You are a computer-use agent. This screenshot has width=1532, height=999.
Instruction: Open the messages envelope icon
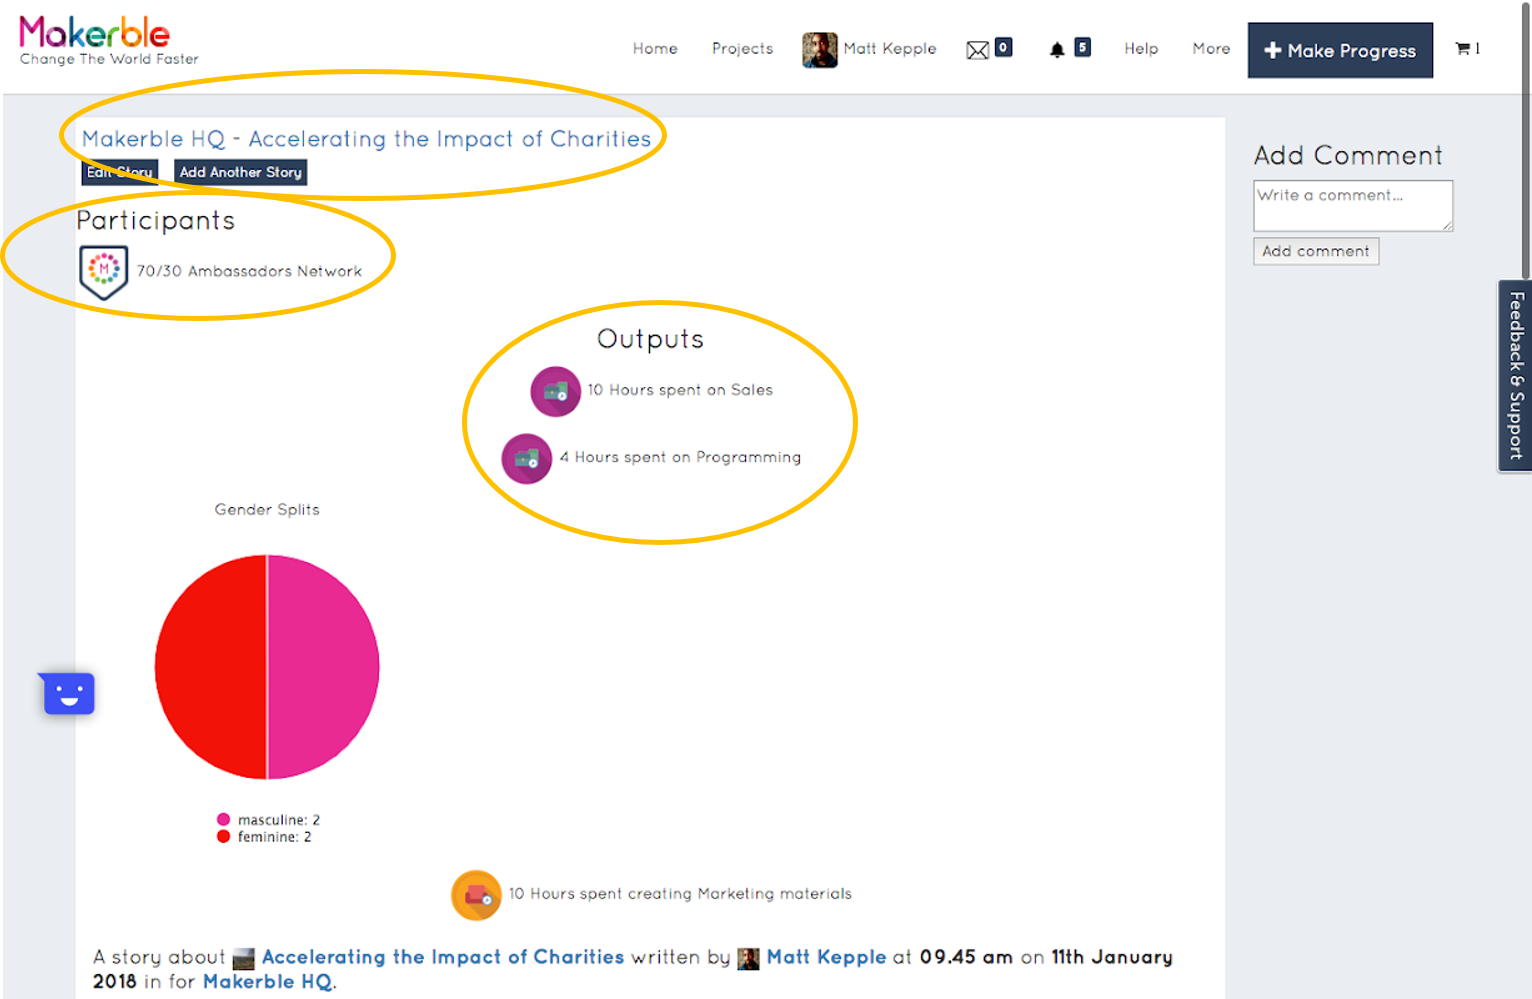[977, 50]
